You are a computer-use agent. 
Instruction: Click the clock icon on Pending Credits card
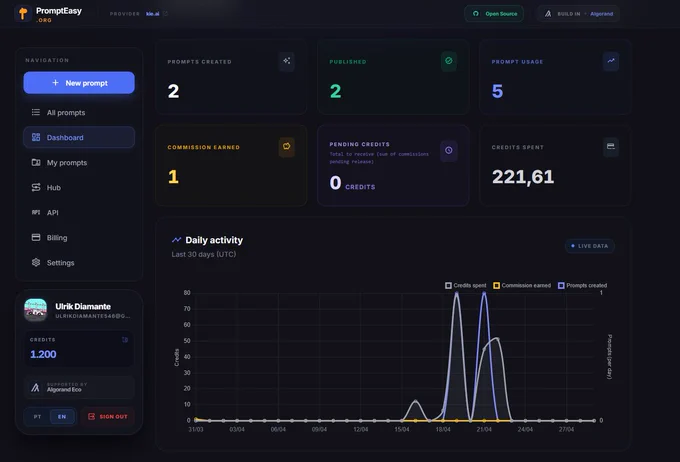tap(449, 150)
